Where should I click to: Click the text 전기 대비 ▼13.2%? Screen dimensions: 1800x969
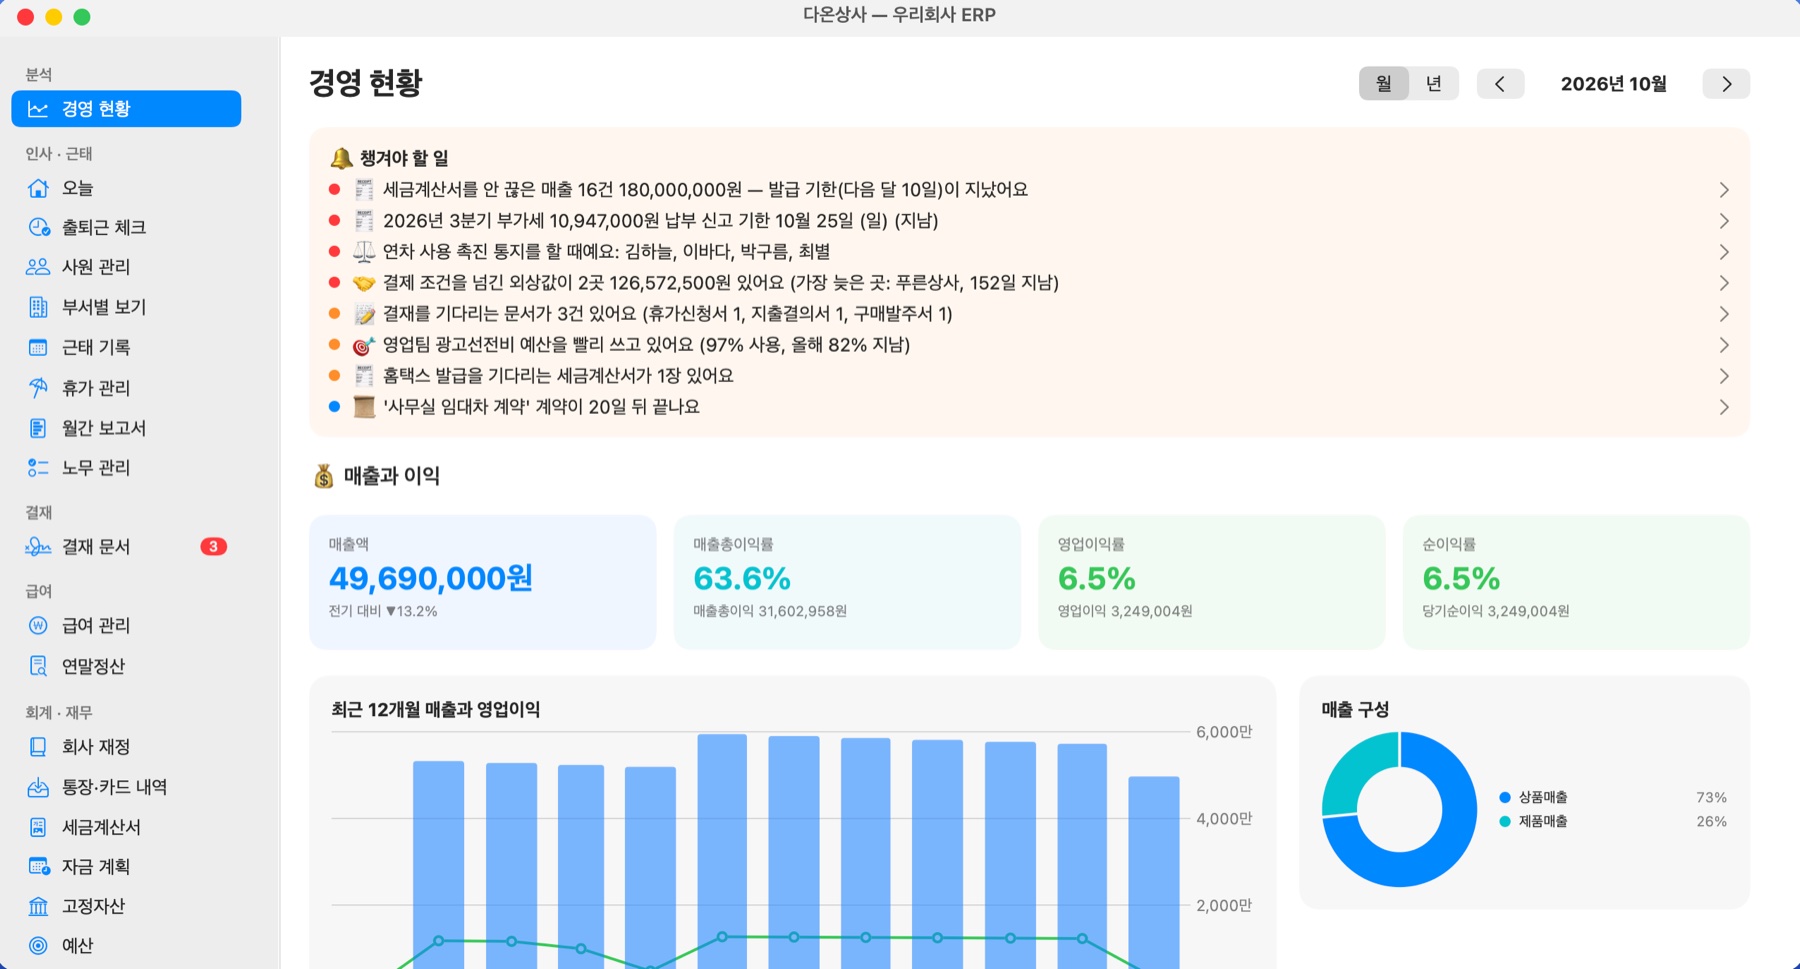click(383, 611)
